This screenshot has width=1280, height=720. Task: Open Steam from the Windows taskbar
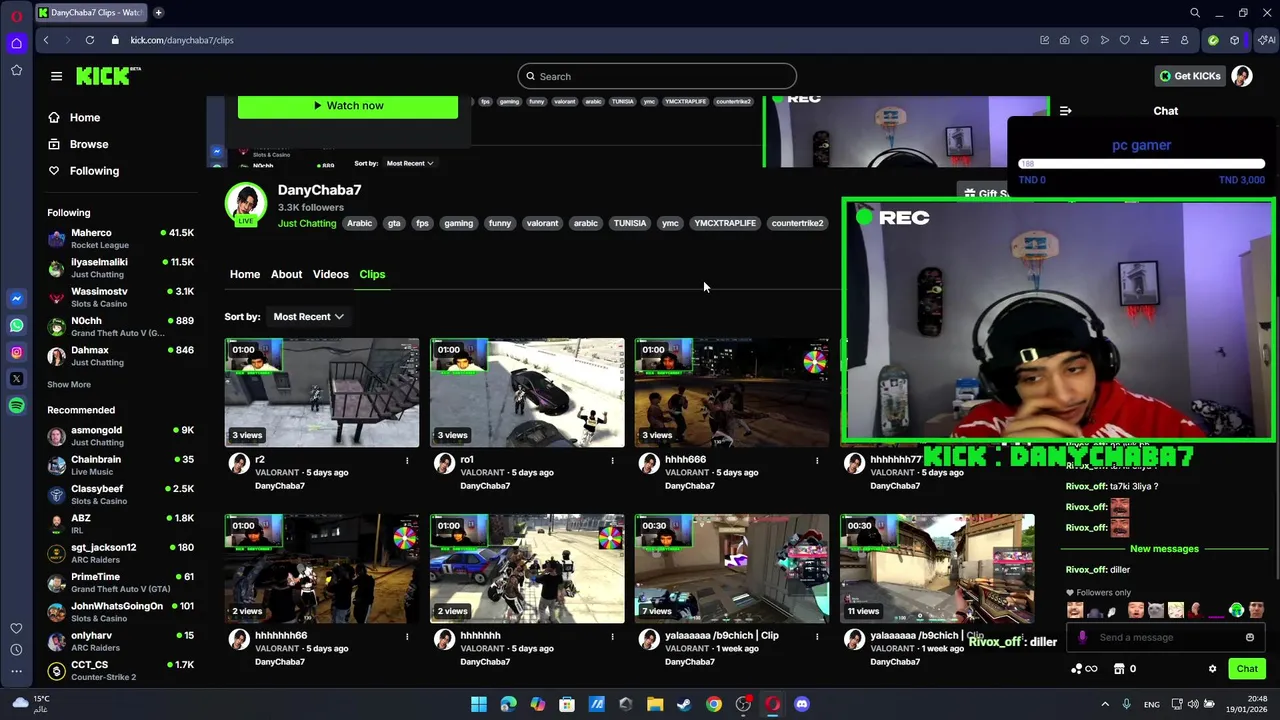[x=684, y=704]
